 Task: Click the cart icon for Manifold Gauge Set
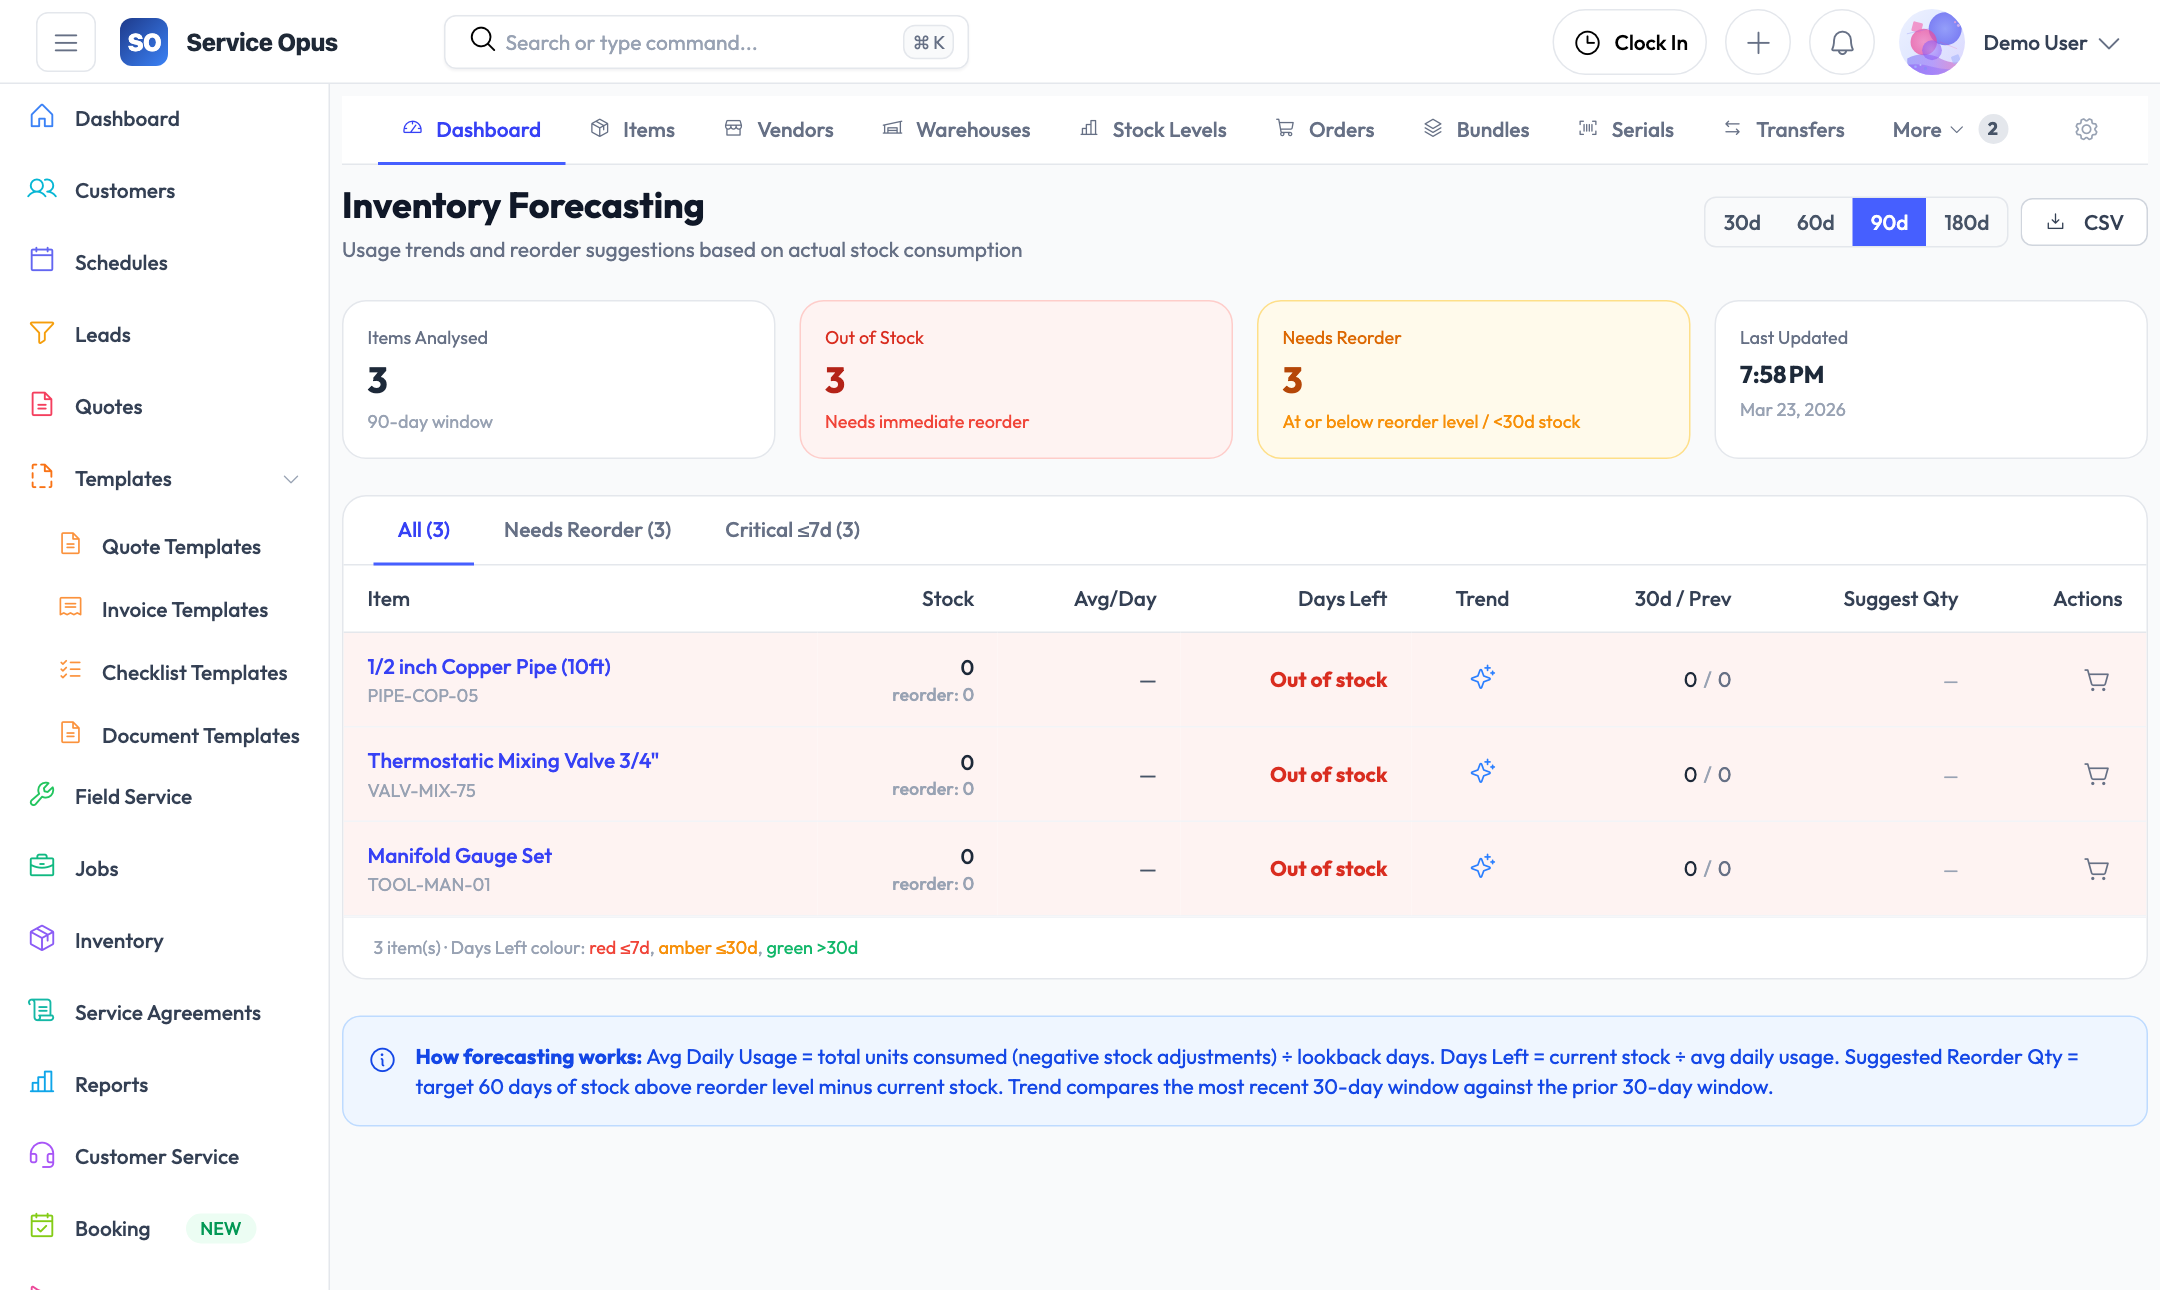(2096, 869)
